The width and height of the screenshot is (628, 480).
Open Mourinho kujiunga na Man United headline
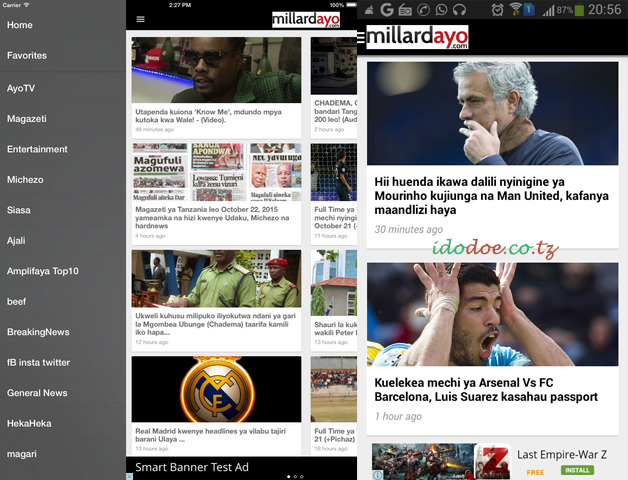(491, 196)
